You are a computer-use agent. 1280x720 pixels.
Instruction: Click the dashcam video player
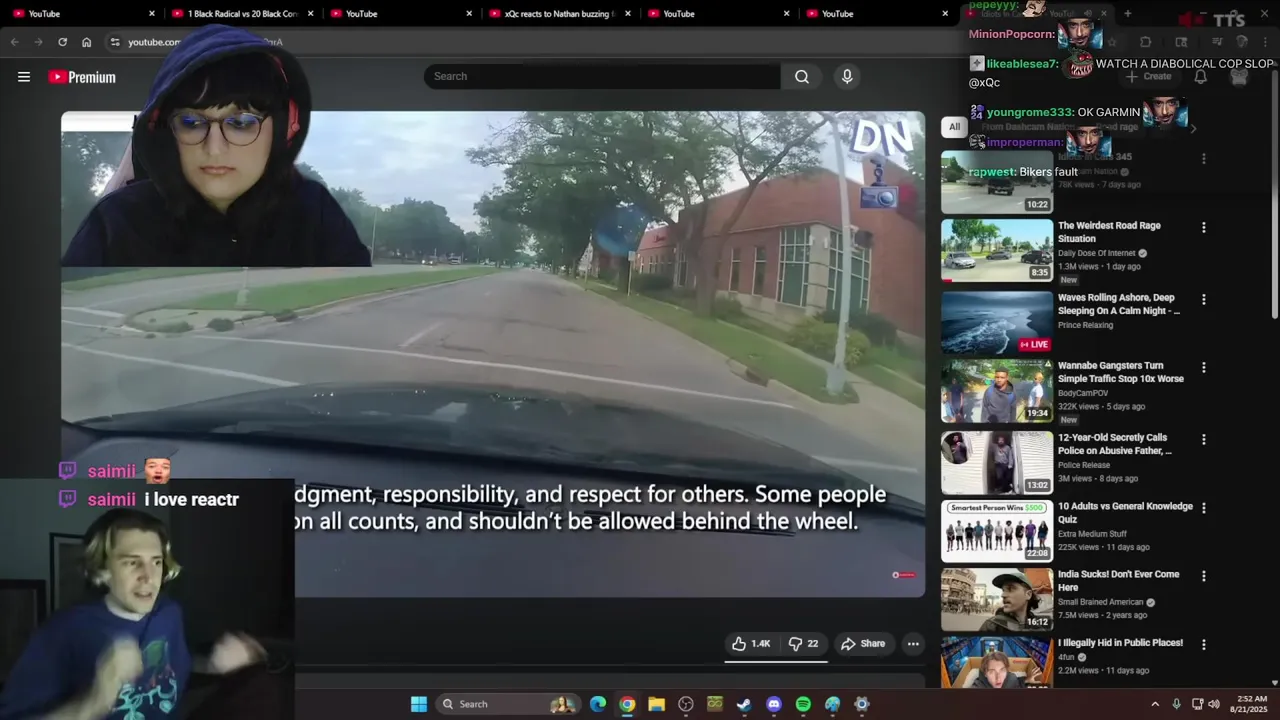tap(493, 354)
